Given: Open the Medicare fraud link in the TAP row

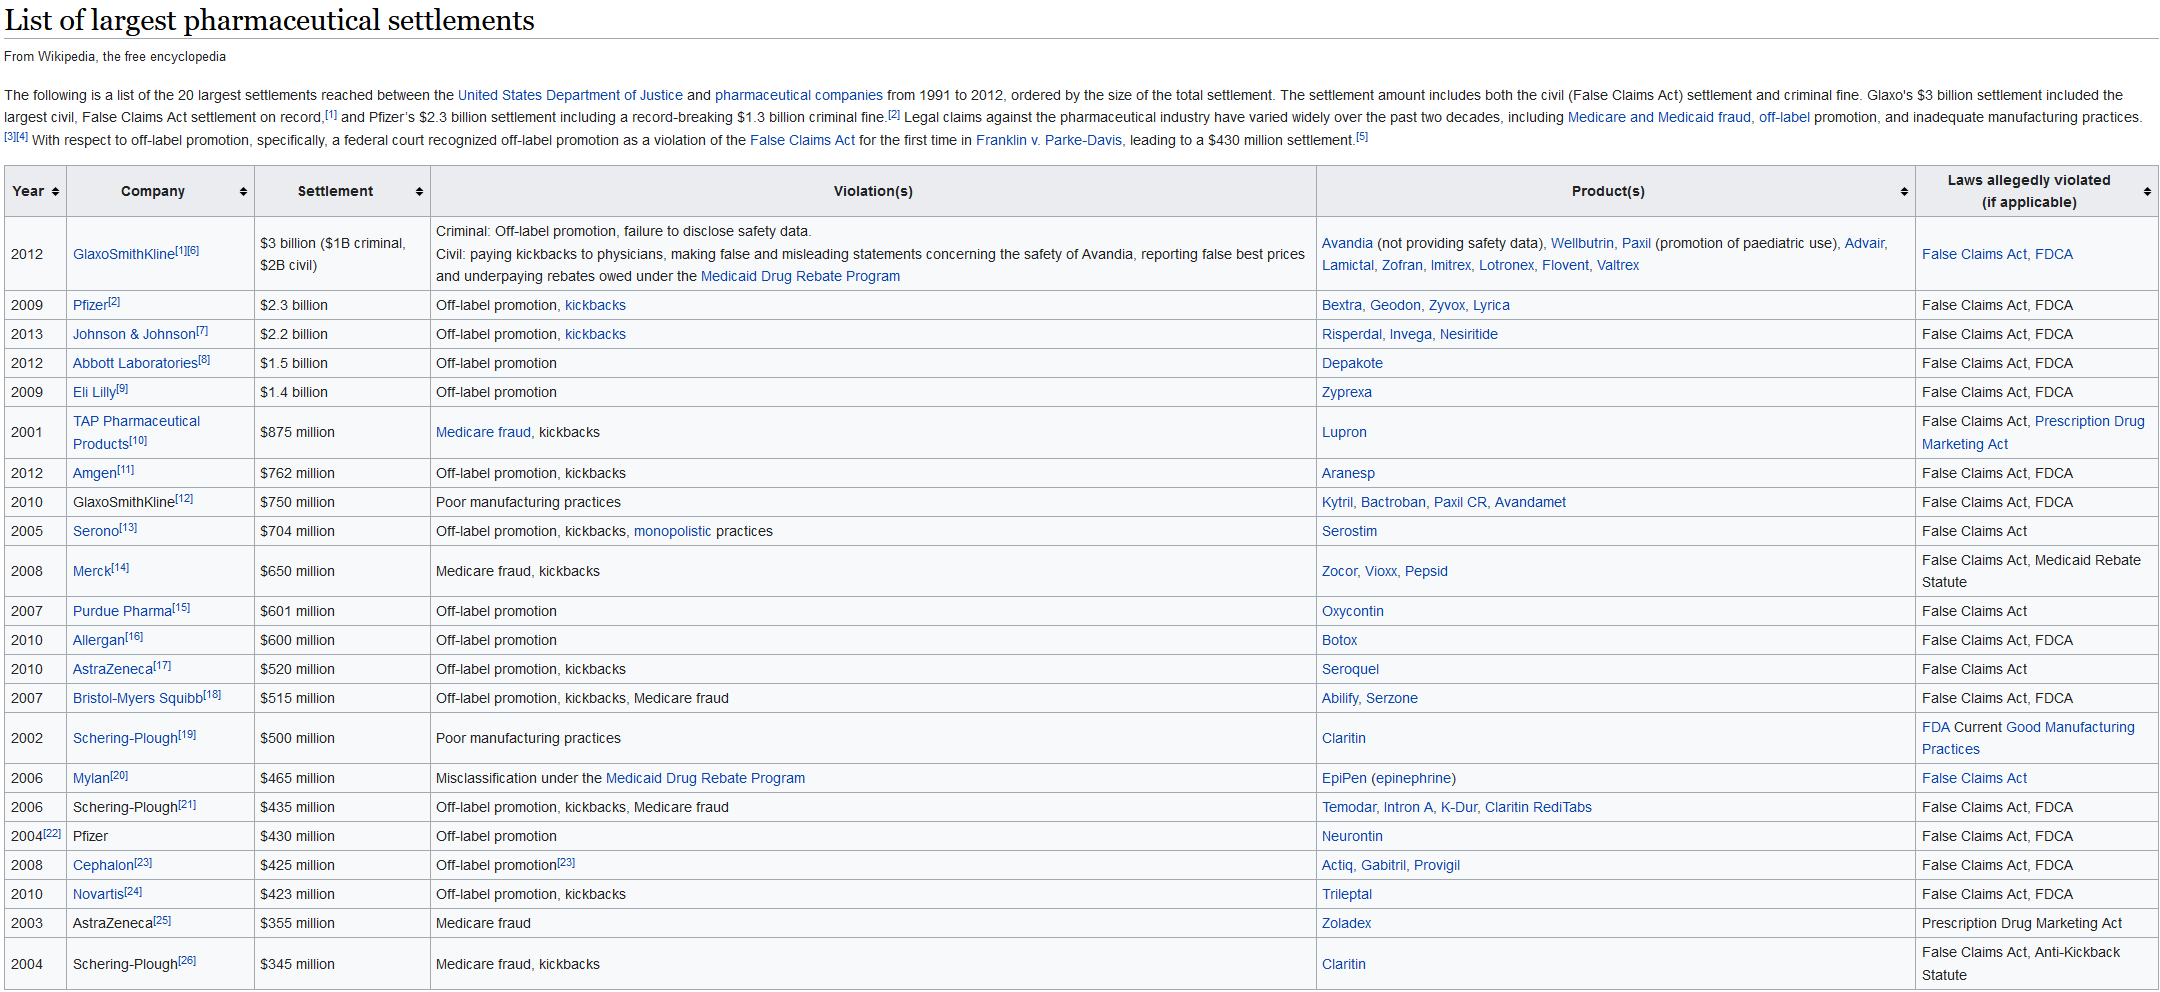Looking at the screenshot, I should tap(483, 432).
